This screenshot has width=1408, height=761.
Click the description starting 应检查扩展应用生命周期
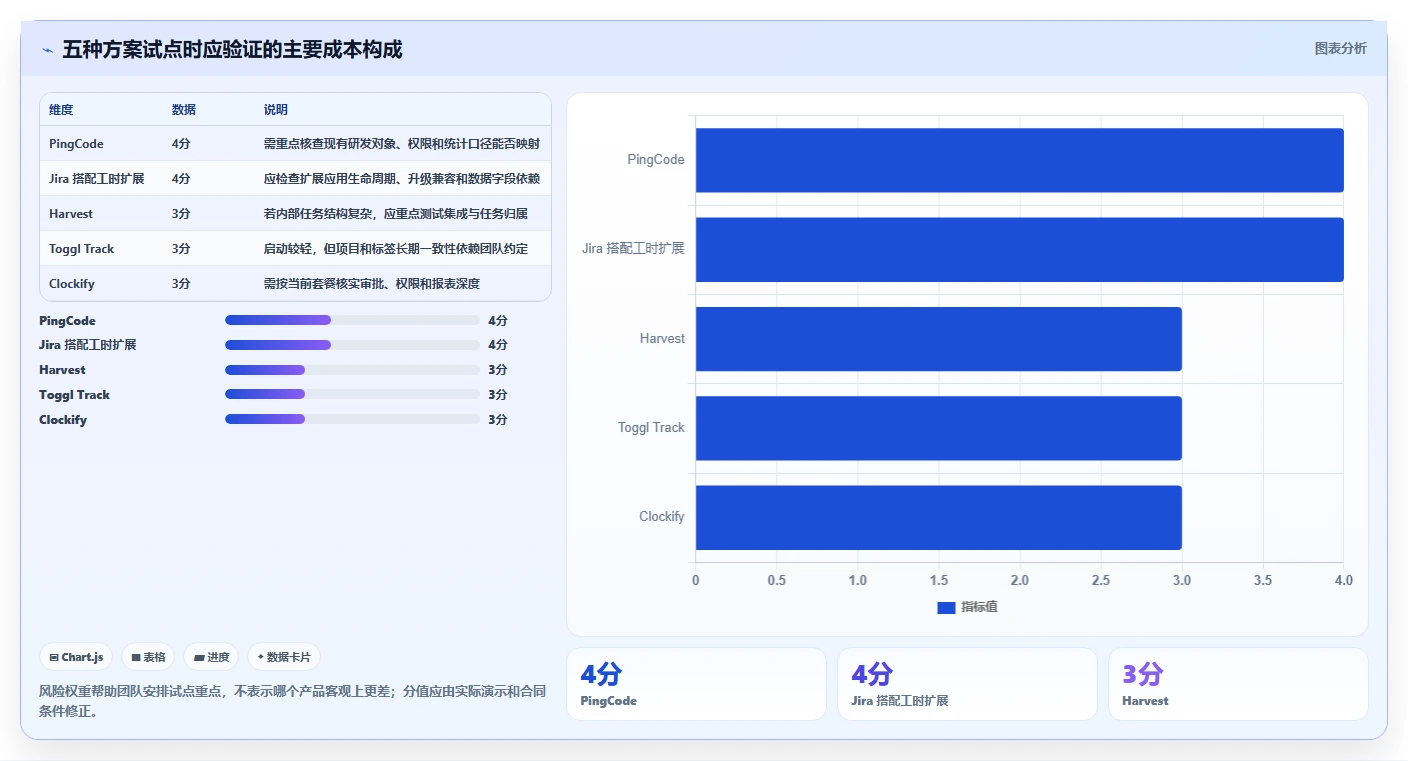402,179
